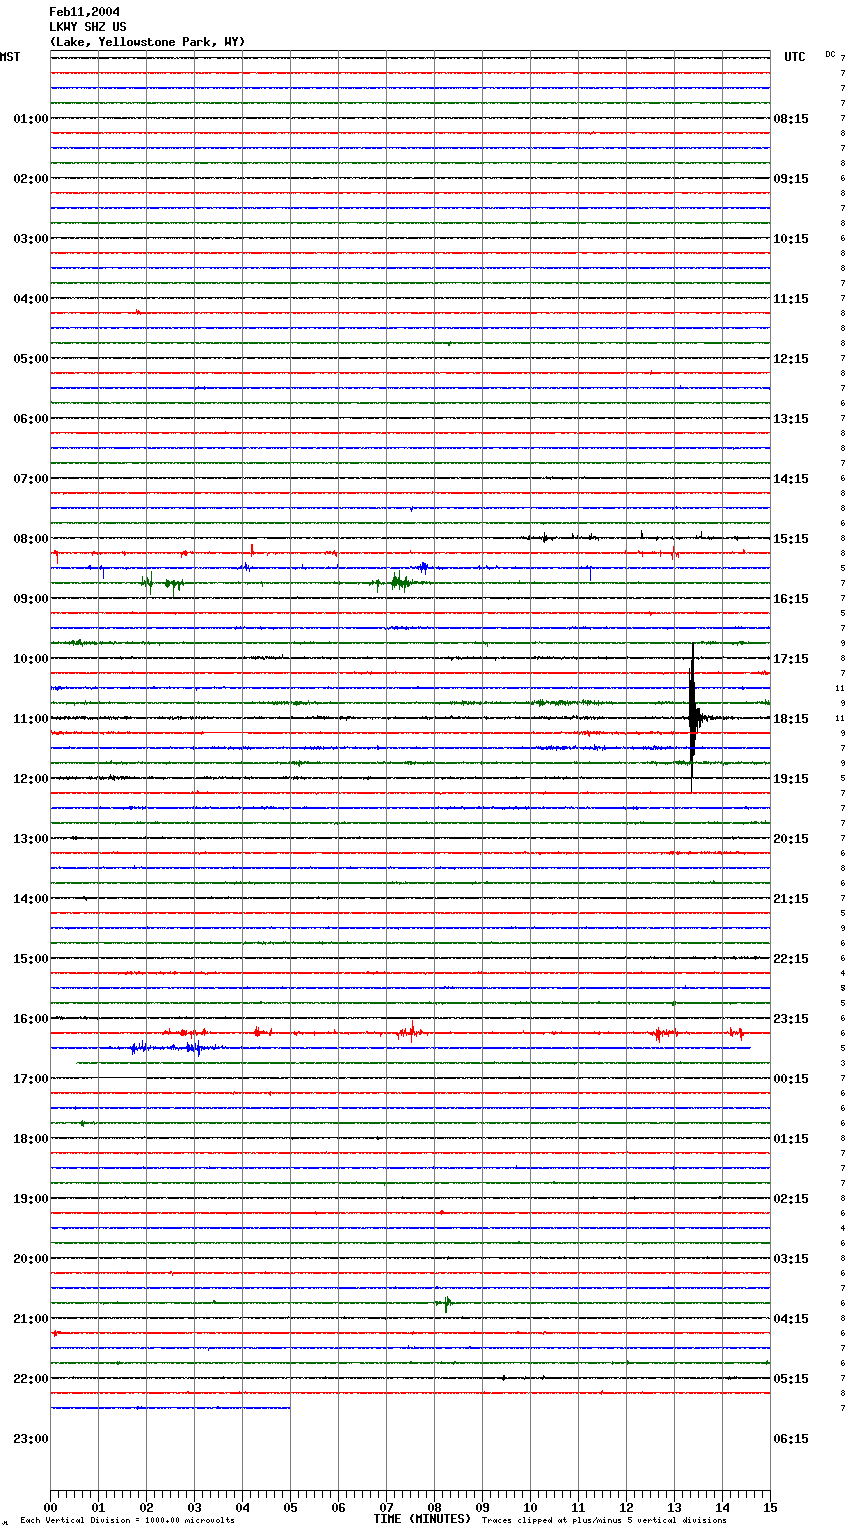Click the location text Lake, Yellowstone Park, WY
Viewport: 850px width, 1534px height.
147,42
